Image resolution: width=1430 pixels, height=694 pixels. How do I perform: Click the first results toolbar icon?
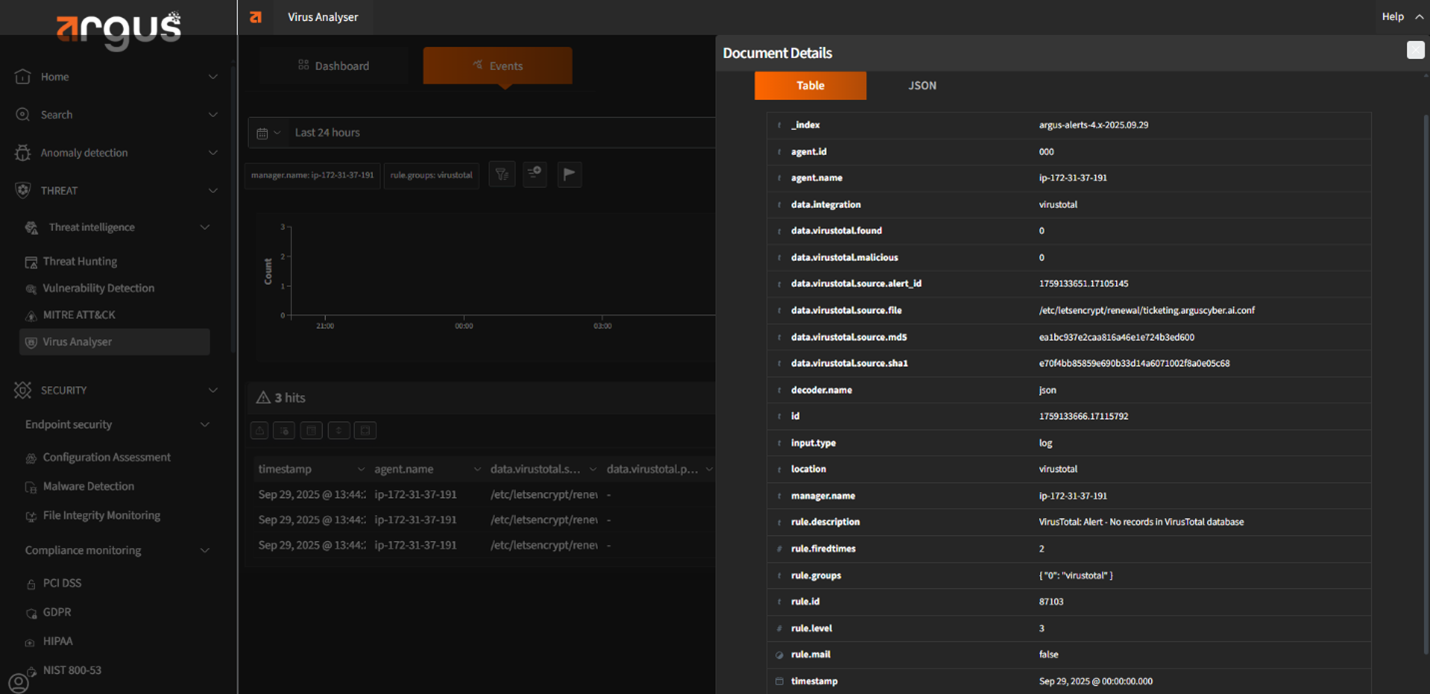coord(260,430)
